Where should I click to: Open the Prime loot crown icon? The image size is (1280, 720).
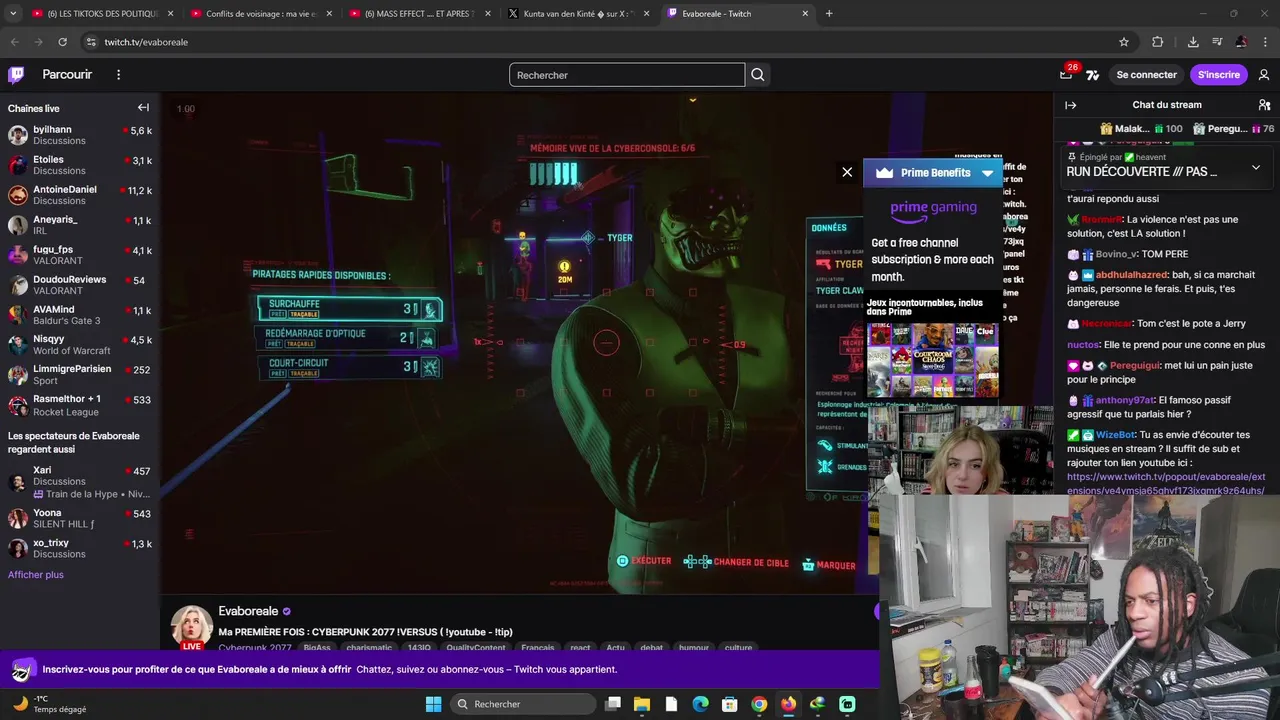pos(1066,75)
